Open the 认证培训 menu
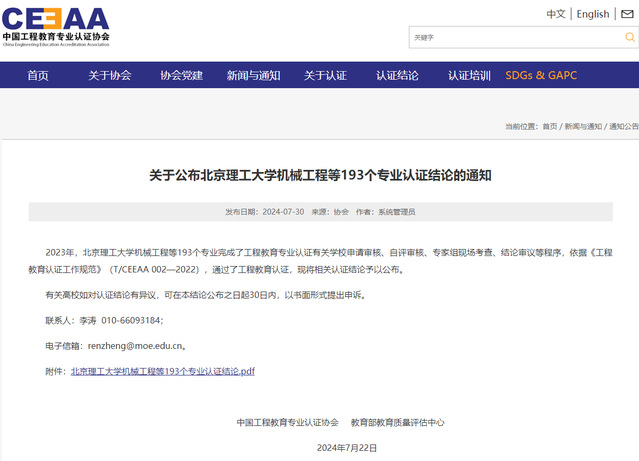Viewport: 639px width, 461px height. pos(469,75)
